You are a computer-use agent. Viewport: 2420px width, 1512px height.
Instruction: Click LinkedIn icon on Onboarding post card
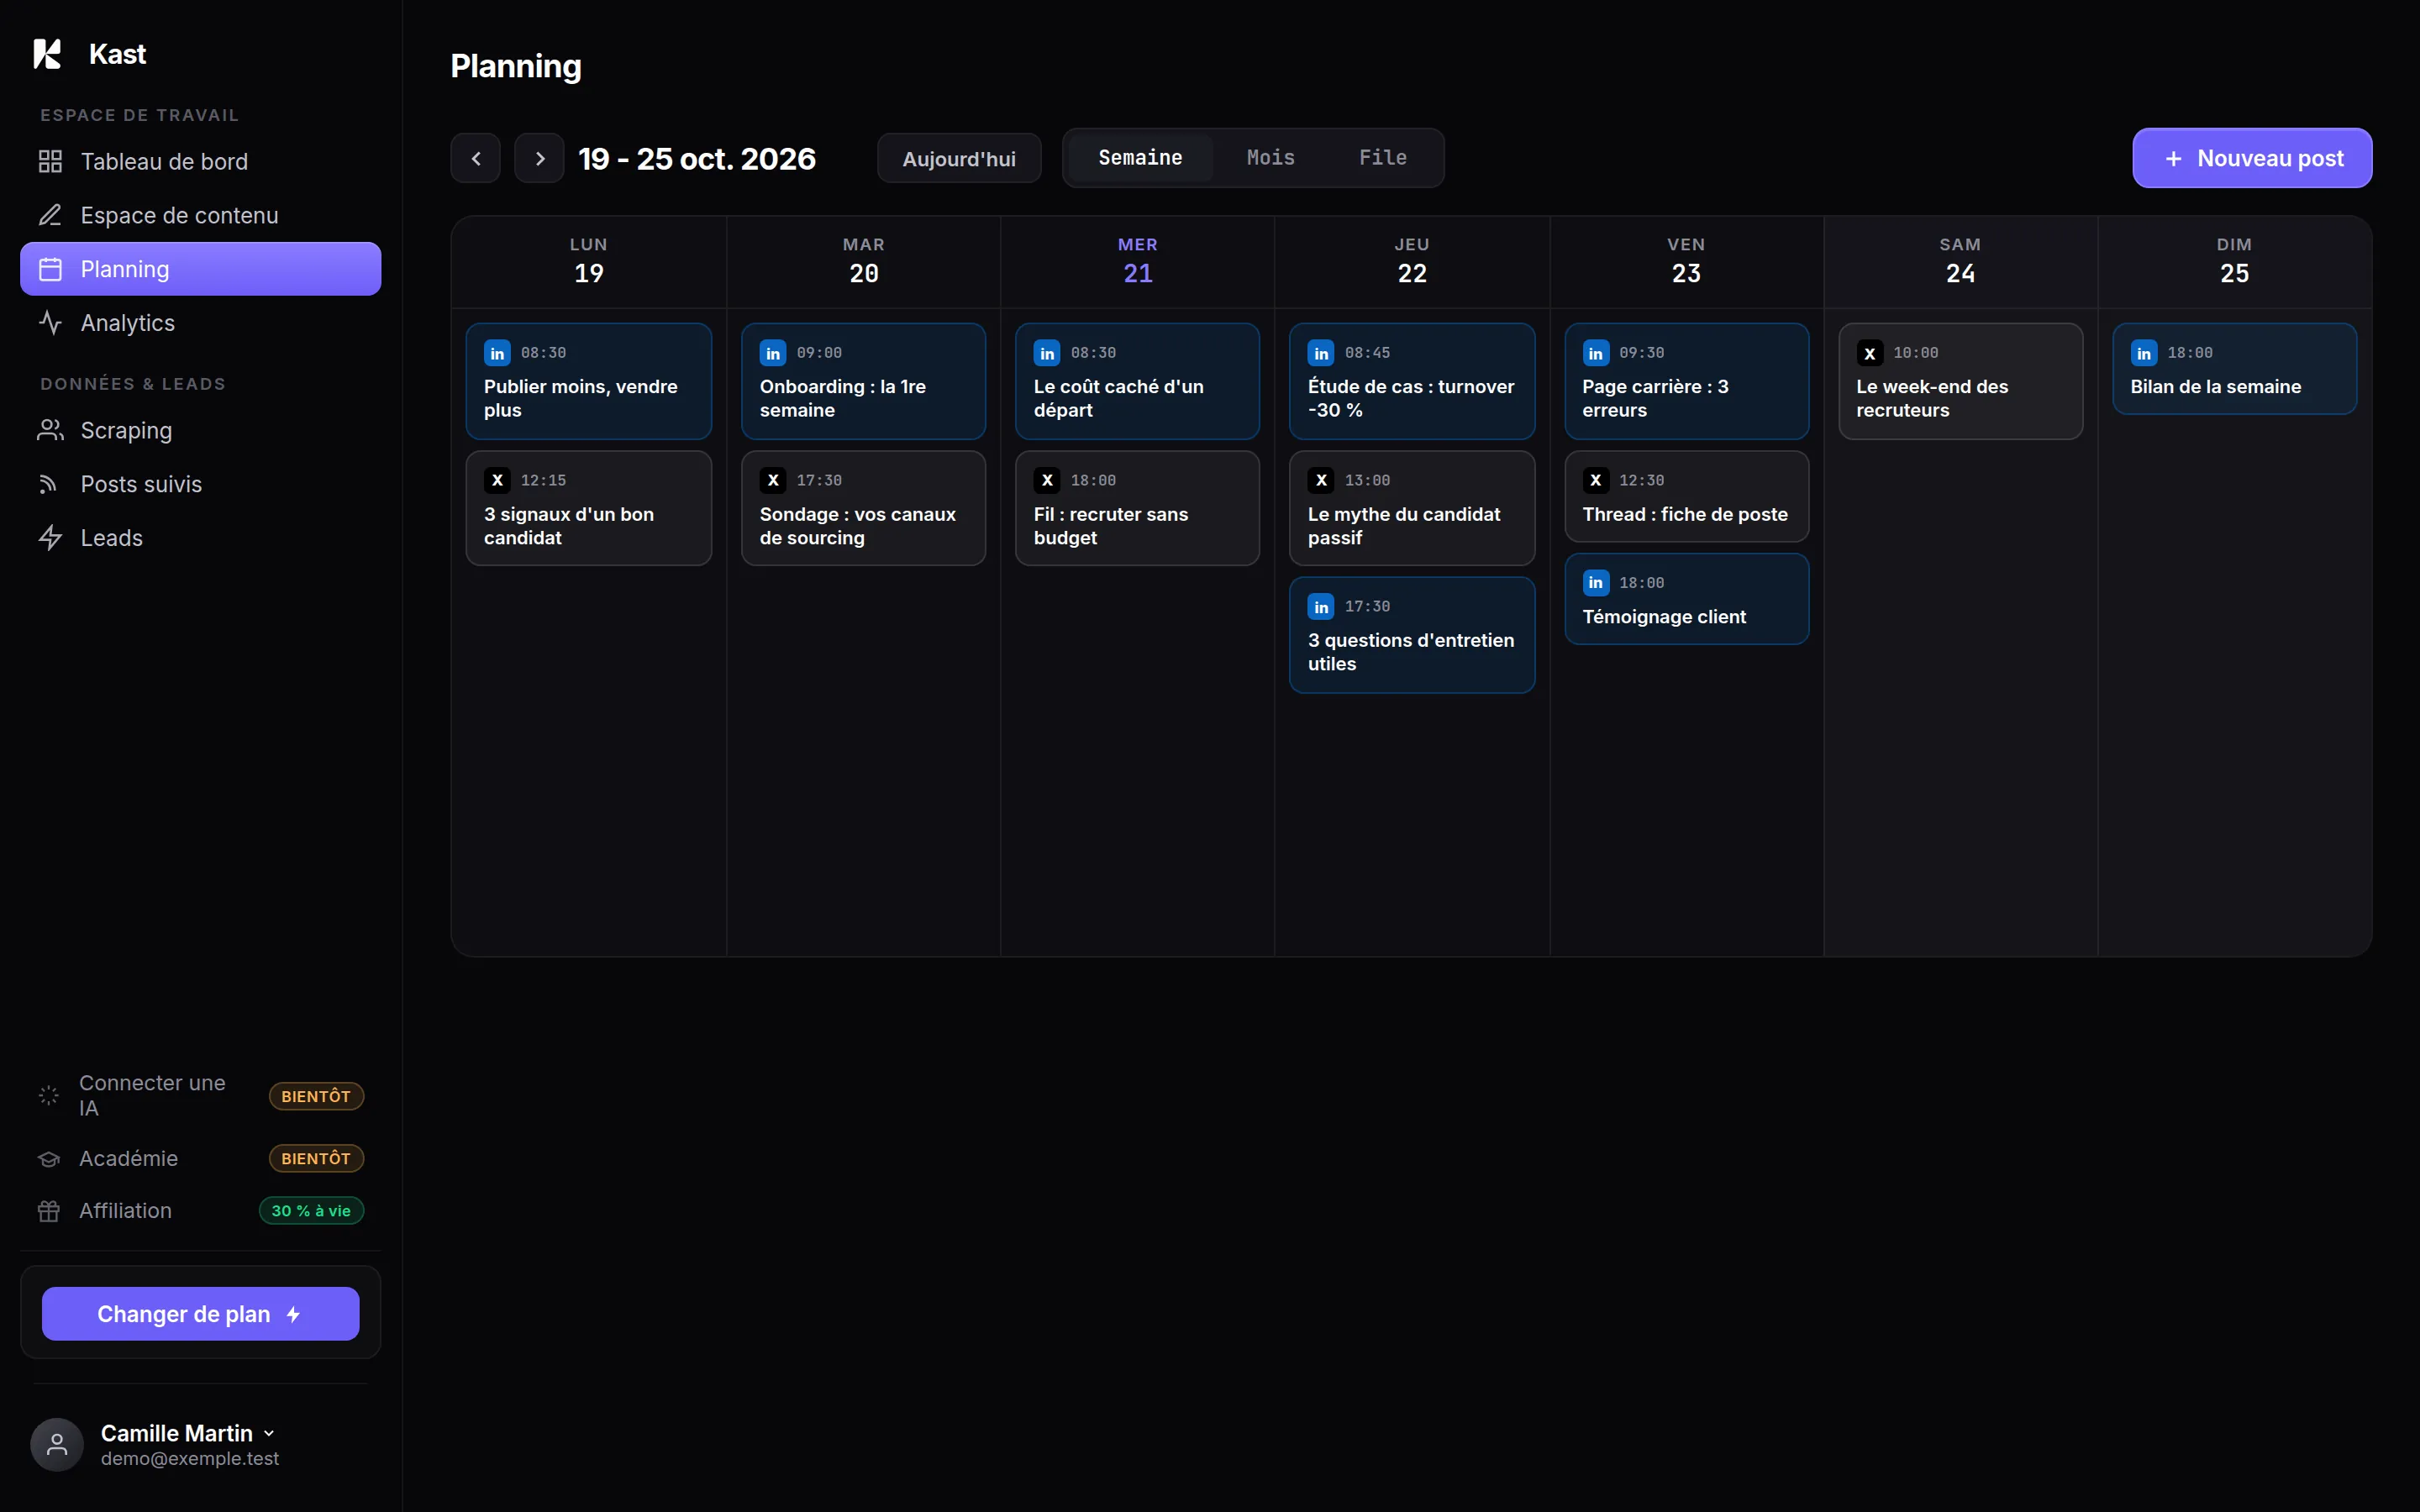click(773, 353)
